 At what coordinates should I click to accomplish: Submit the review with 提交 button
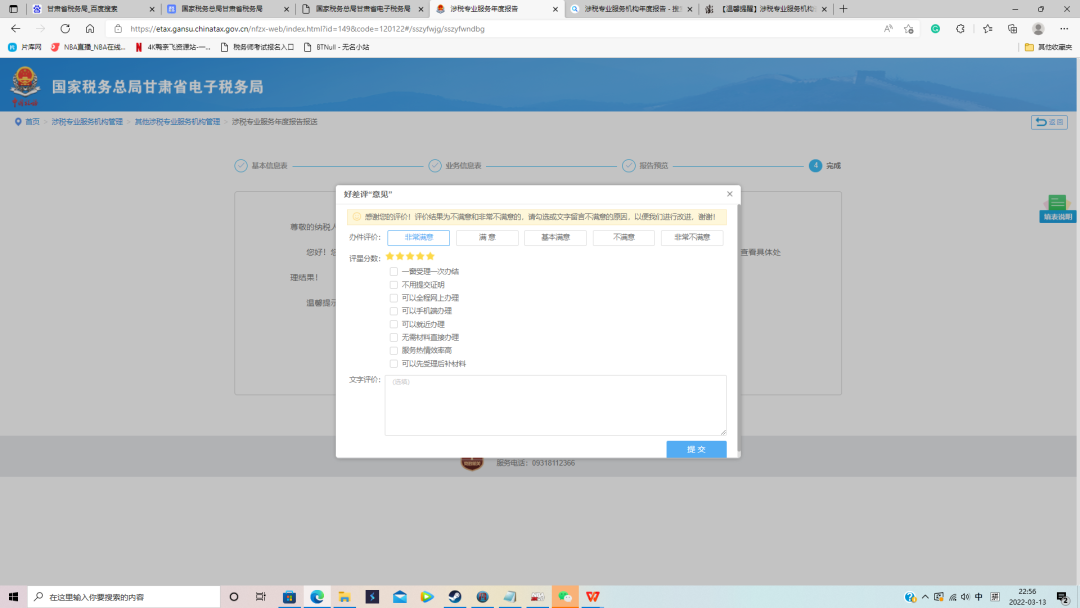click(696, 450)
